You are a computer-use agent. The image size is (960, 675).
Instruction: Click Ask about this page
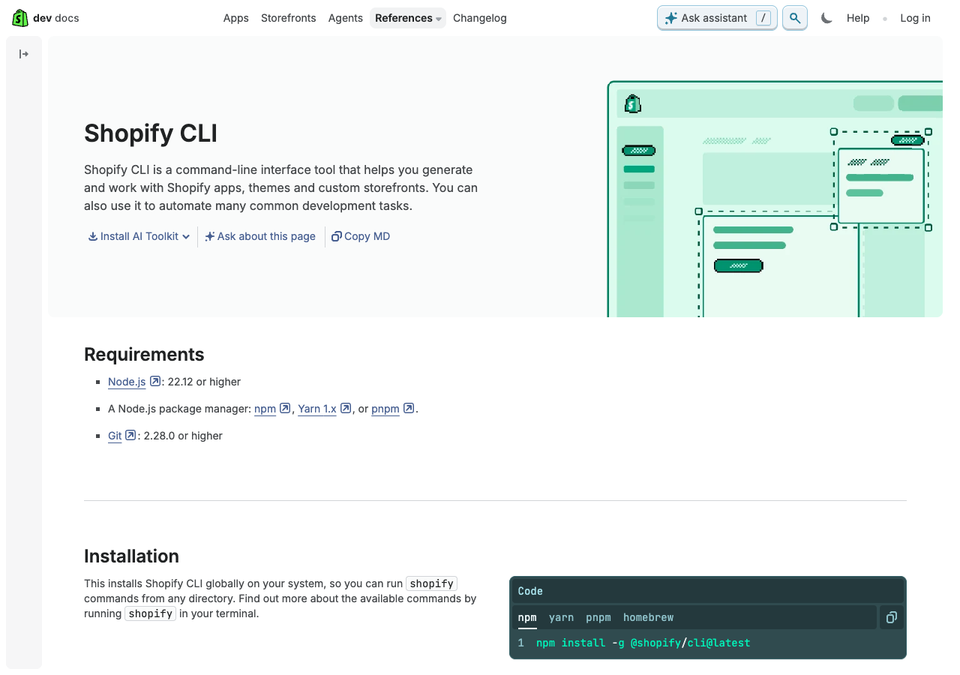[260, 236]
